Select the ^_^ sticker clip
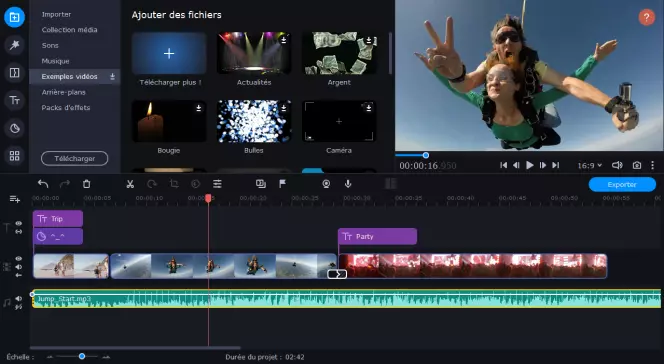Screen dimensions: 664x364 tap(58, 236)
